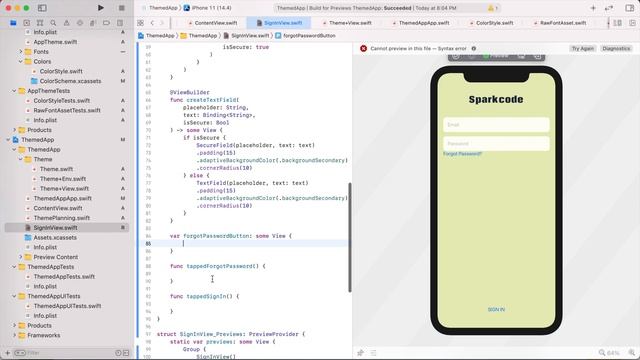This screenshot has height=360, width=640.
Task: Open preview Diagnostics
Action: pos(616,48)
